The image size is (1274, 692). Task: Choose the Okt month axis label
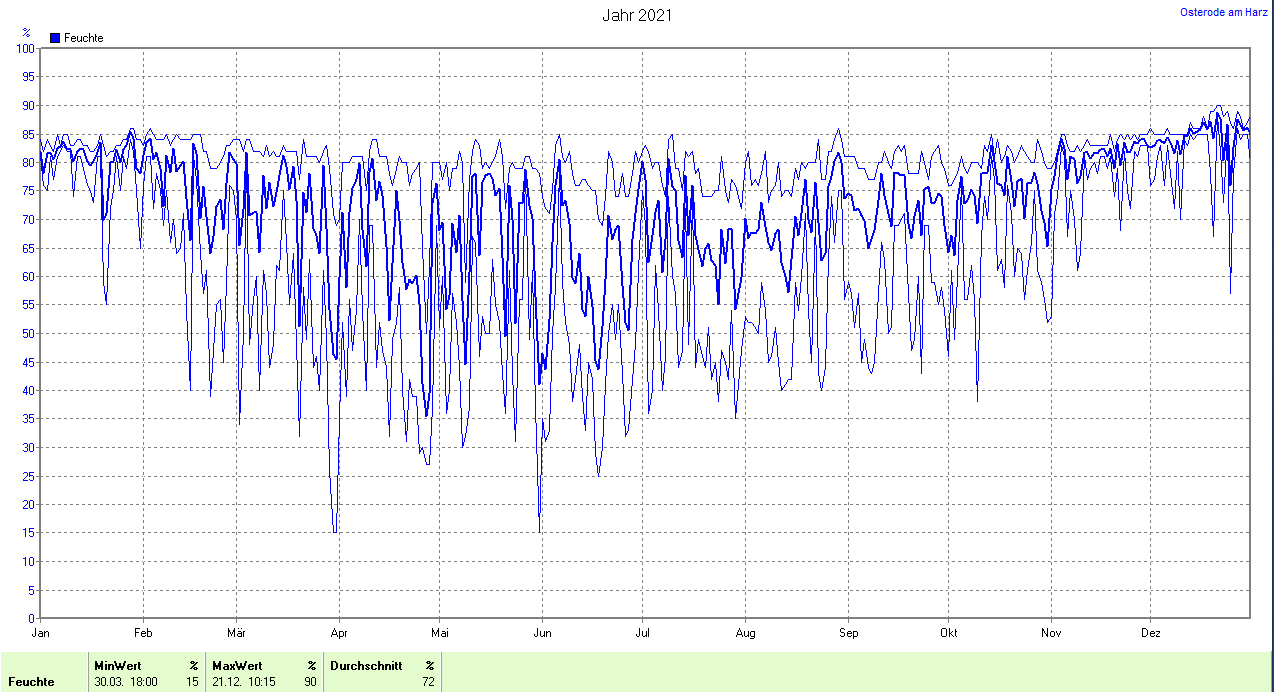click(949, 632)
